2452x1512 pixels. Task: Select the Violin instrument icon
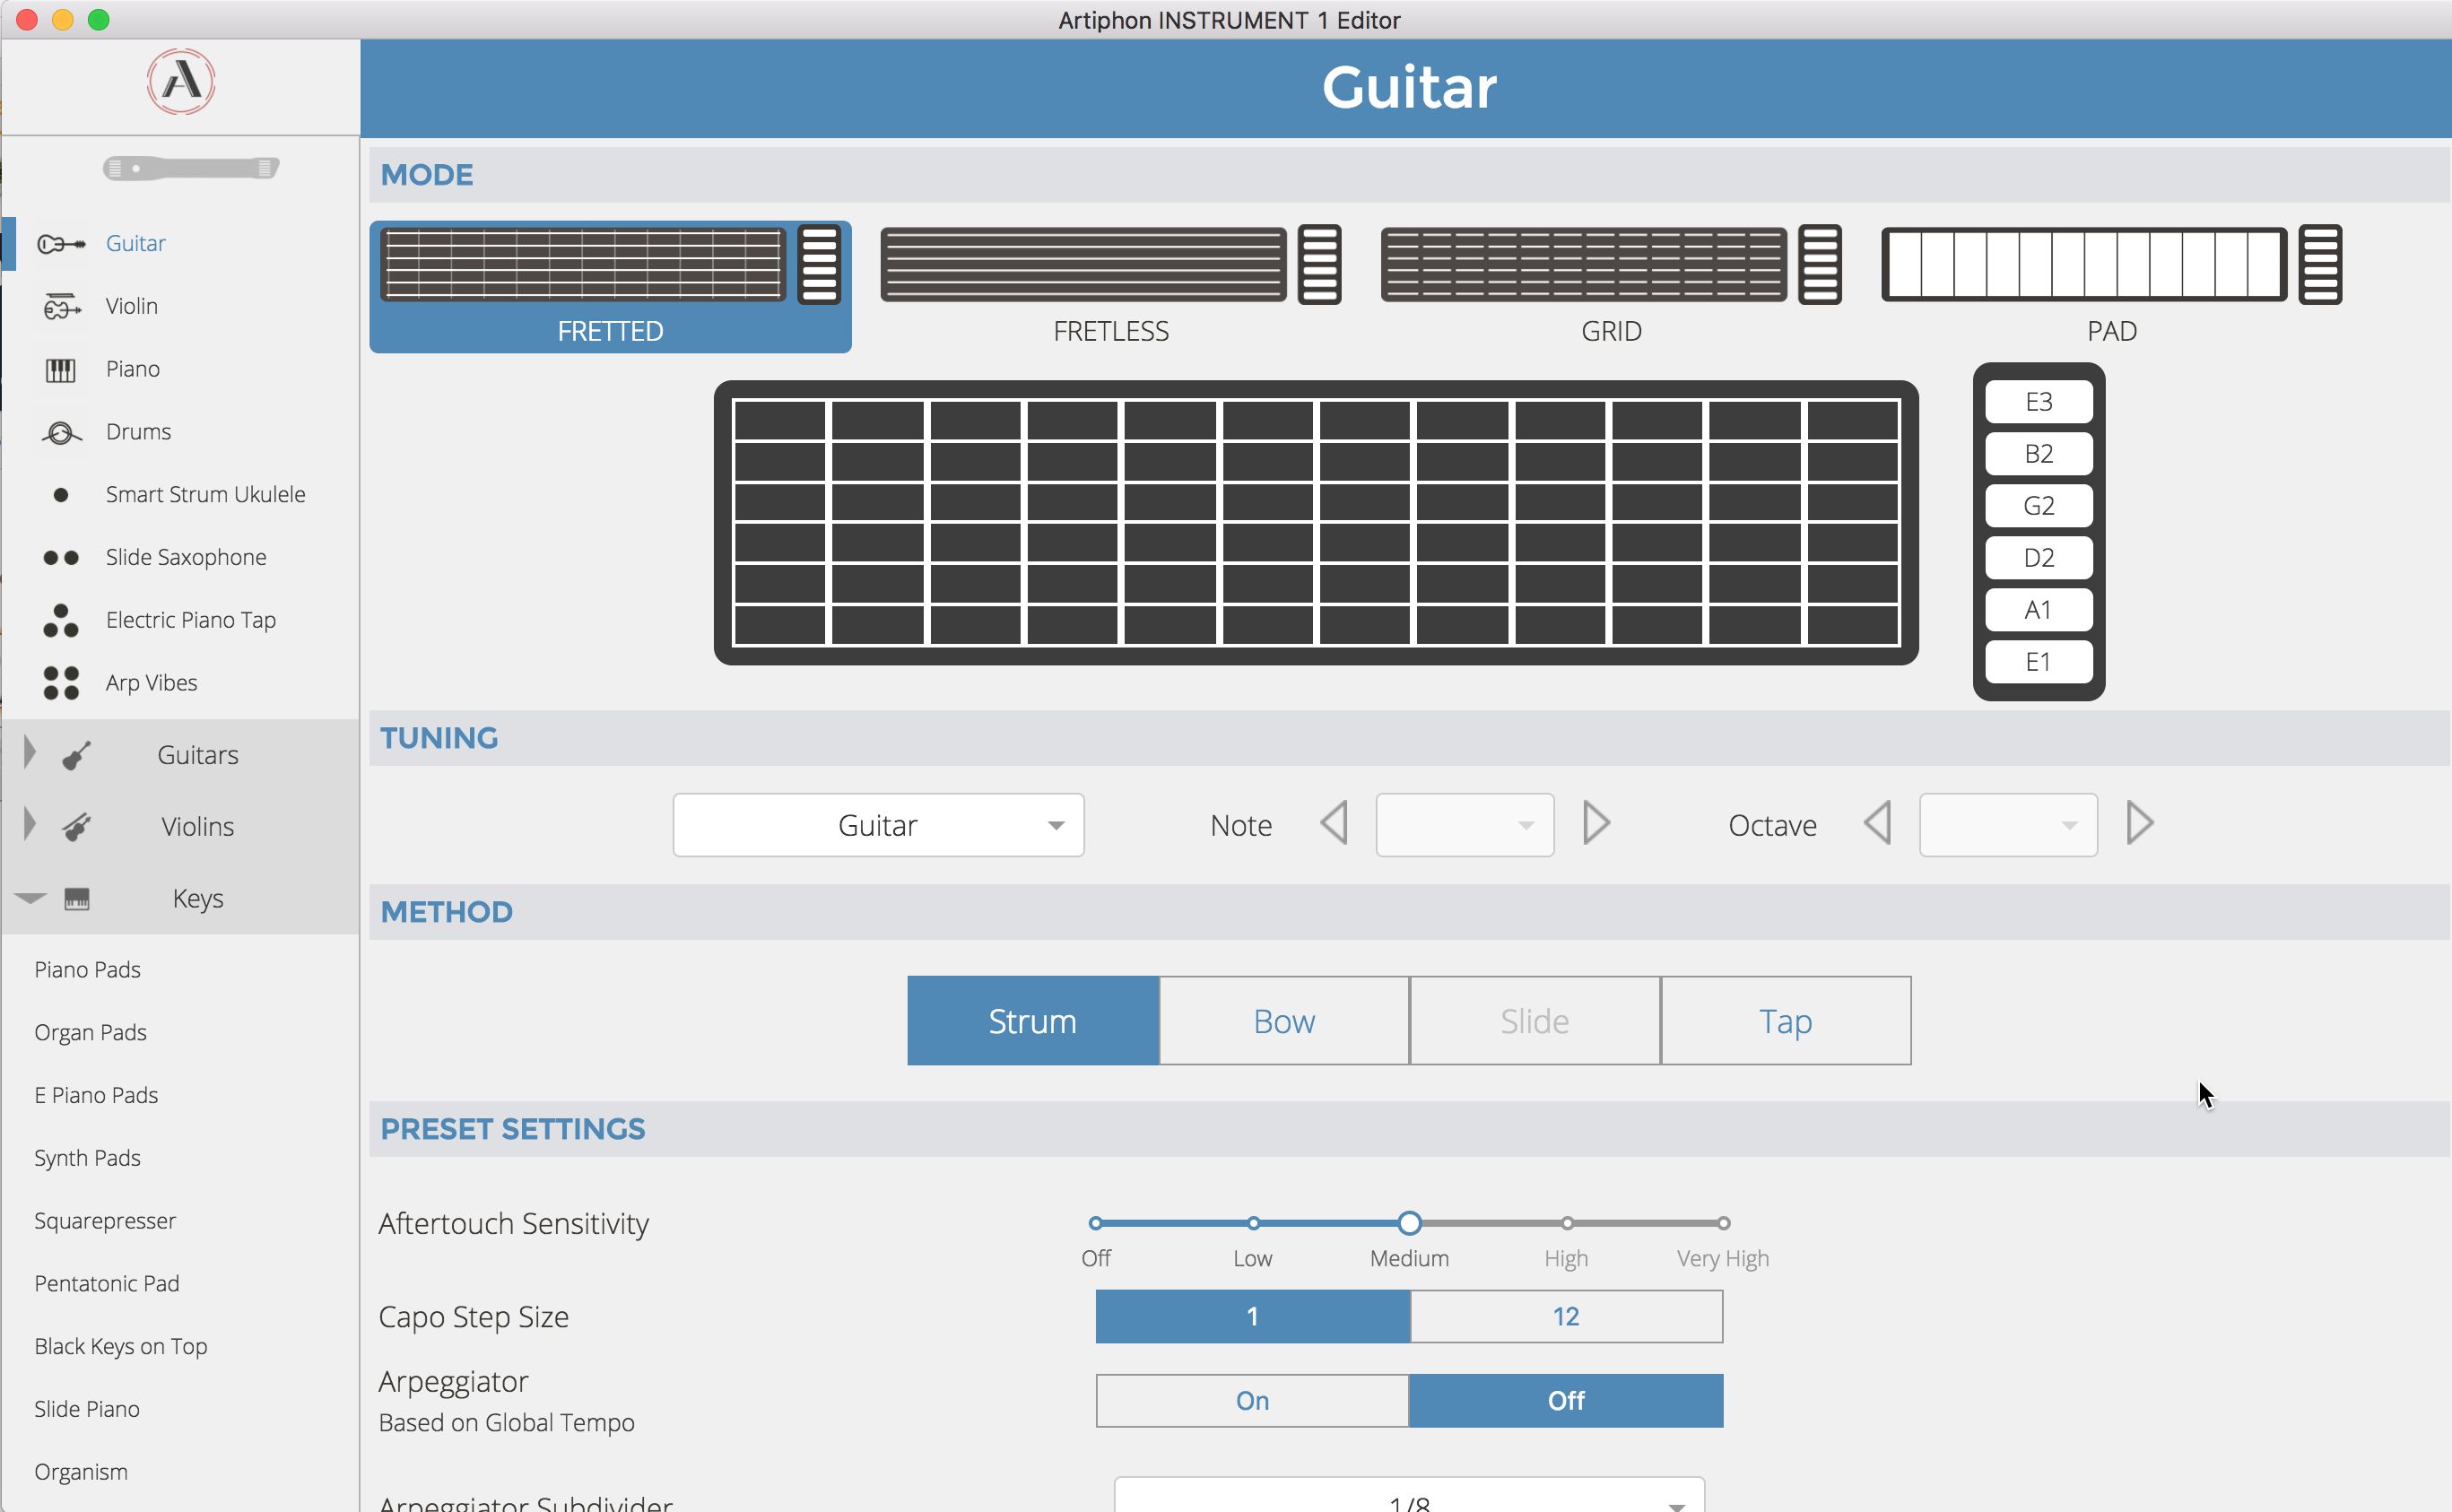(61, 307)
